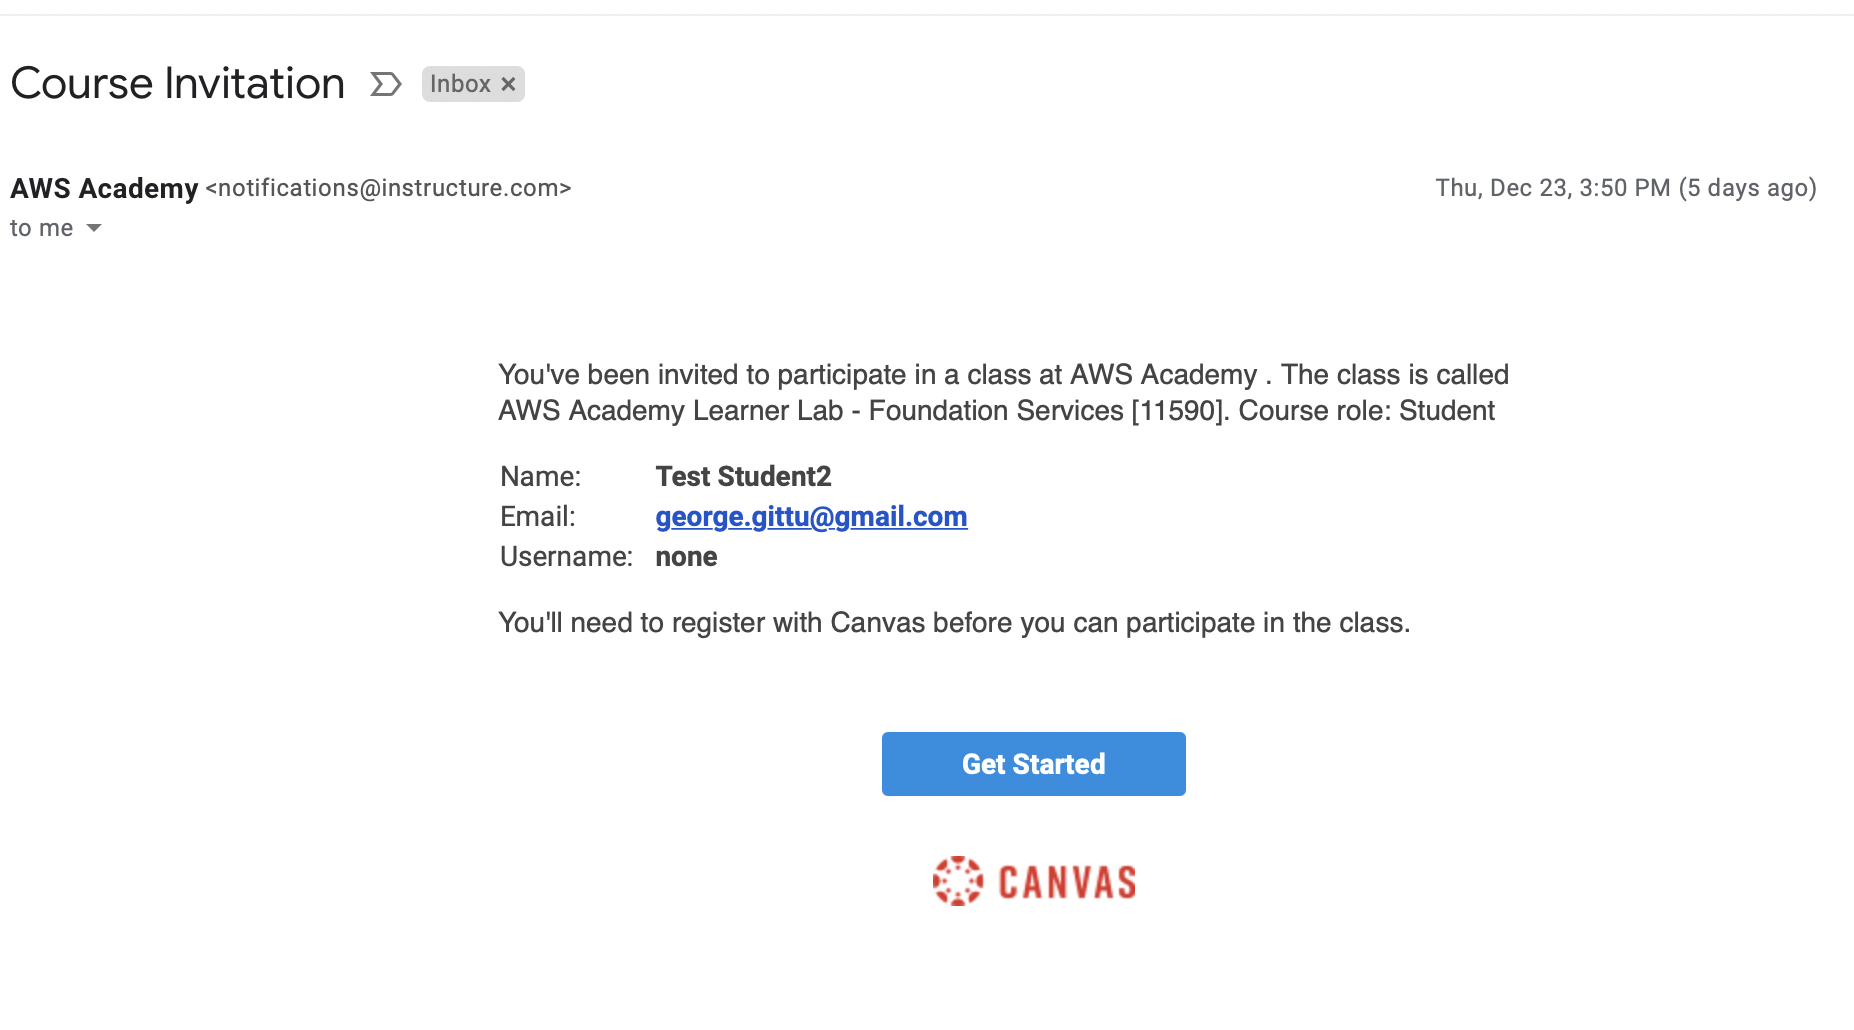Click the 'Email:' field label
Screen dimensions: 1854x1030
click(x=538, y=517)
